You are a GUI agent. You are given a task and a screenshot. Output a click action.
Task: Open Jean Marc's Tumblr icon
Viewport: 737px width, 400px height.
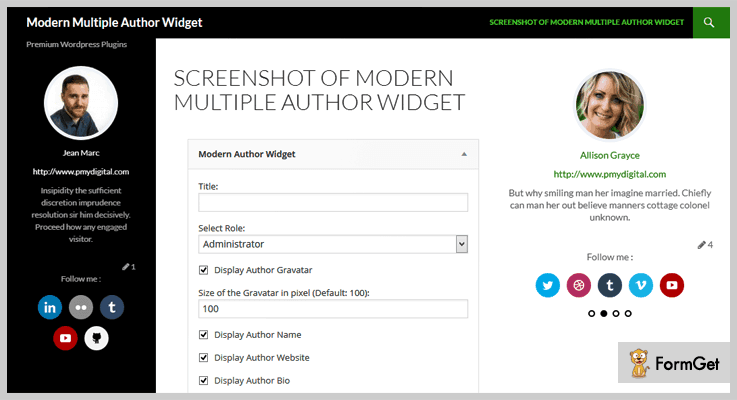pos(112,307)
